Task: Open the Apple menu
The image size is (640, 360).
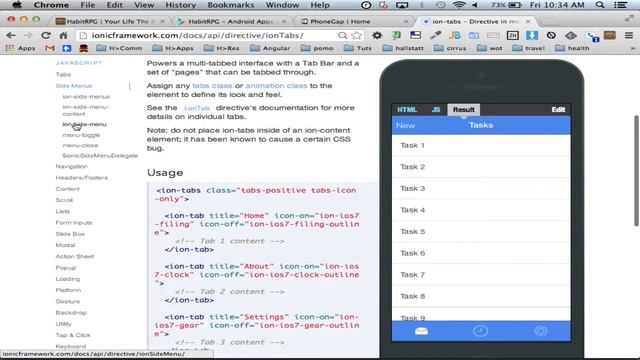Action: coord(17,5)
